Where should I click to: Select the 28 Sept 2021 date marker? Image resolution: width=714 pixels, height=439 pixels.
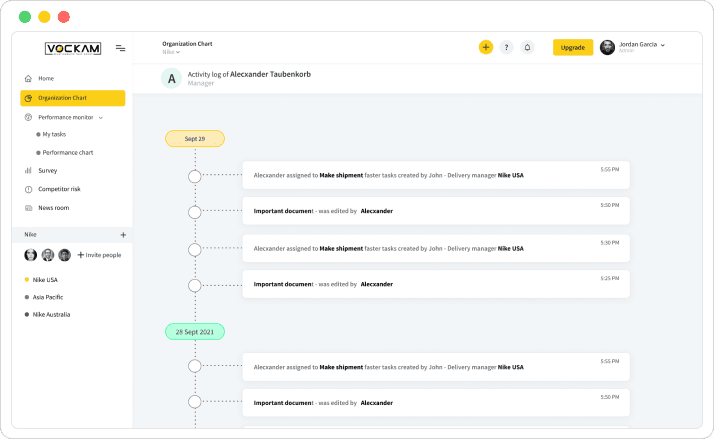pyautogui.click(x=195, y=331)
